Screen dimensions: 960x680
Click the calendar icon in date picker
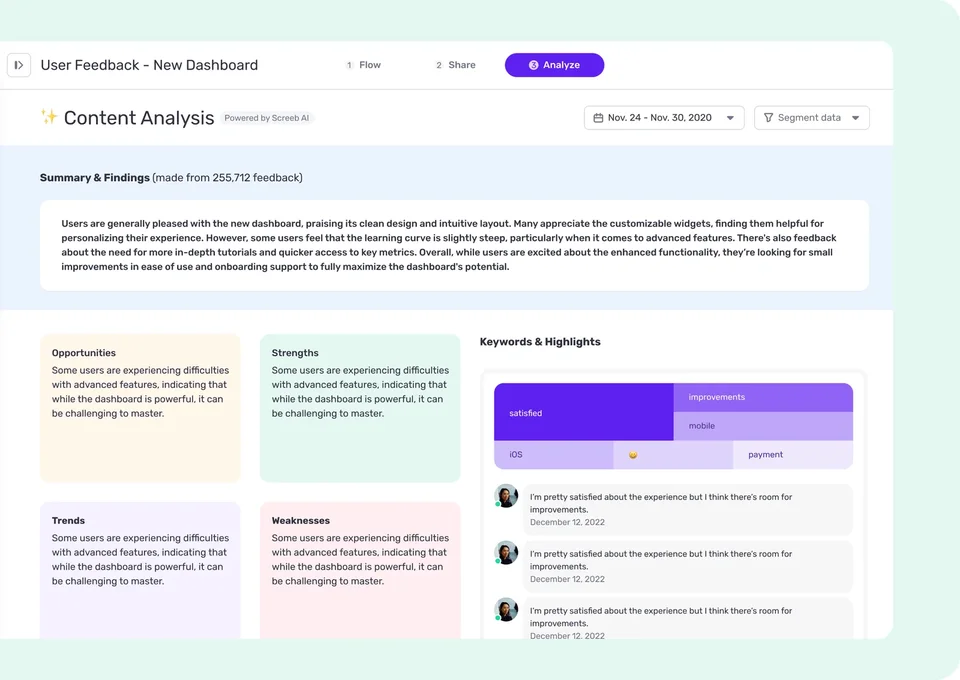point(598,118)
